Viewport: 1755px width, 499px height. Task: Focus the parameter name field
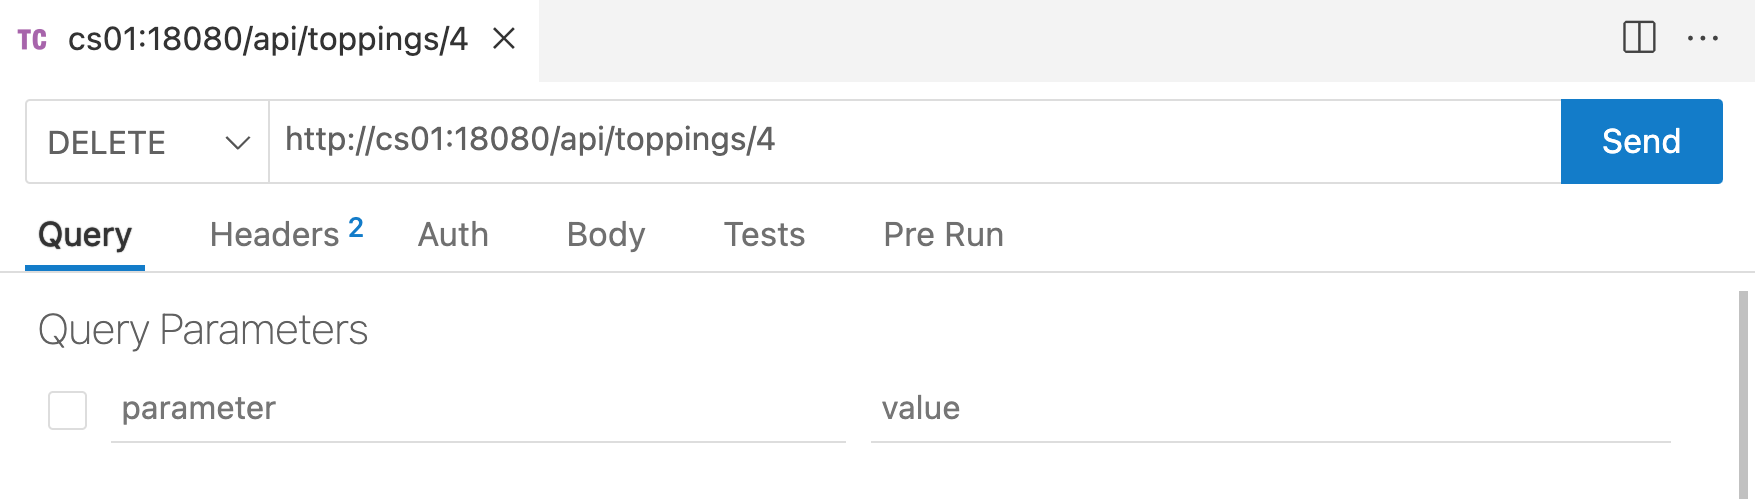pyautogui.click(x=478, y=409)
